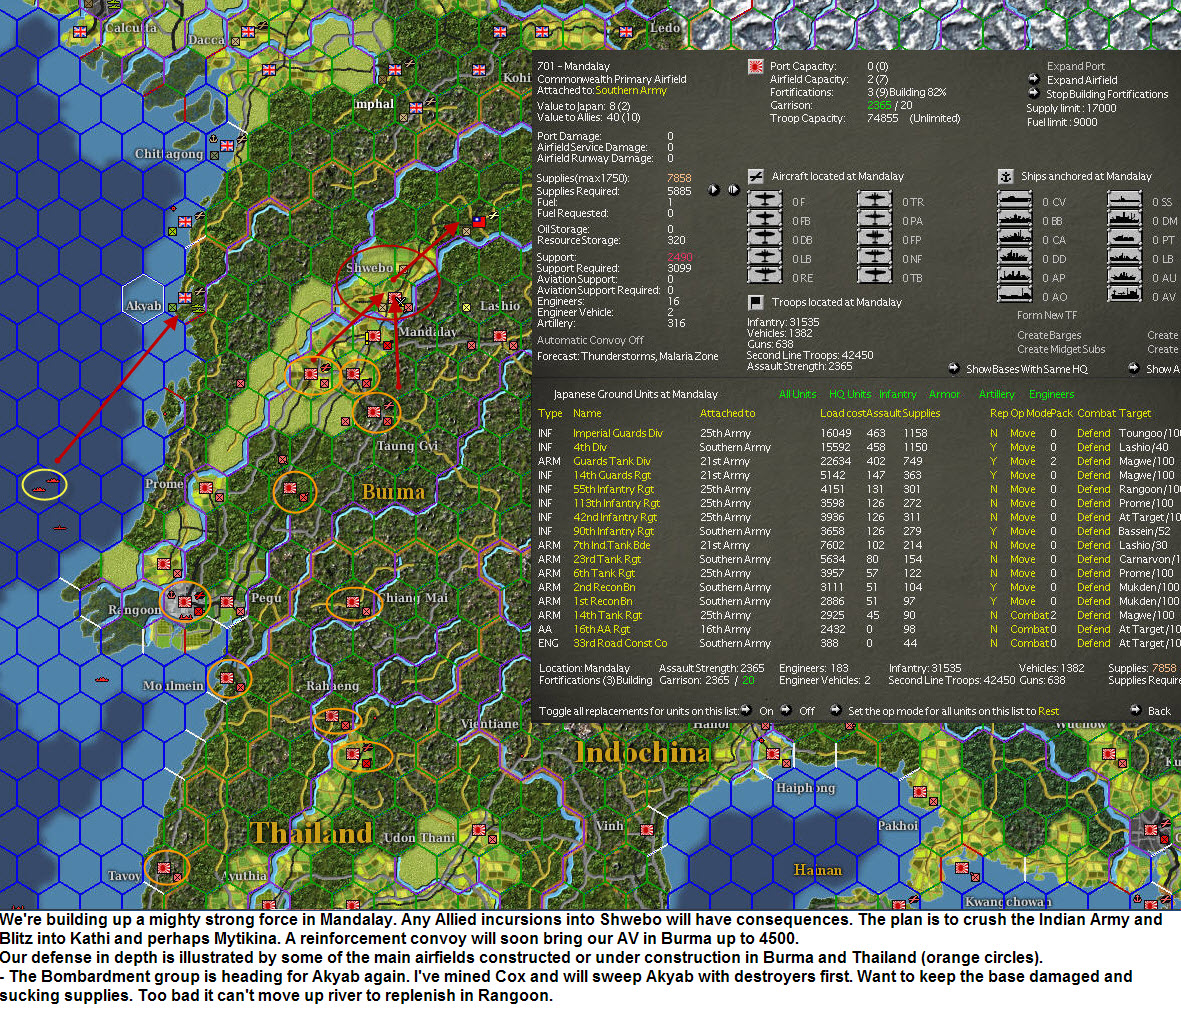The height and width of the screenshot is (1015, 1181).
Task: Click the night fighter (NF) aircraft icon
Action: click(874, 257)
